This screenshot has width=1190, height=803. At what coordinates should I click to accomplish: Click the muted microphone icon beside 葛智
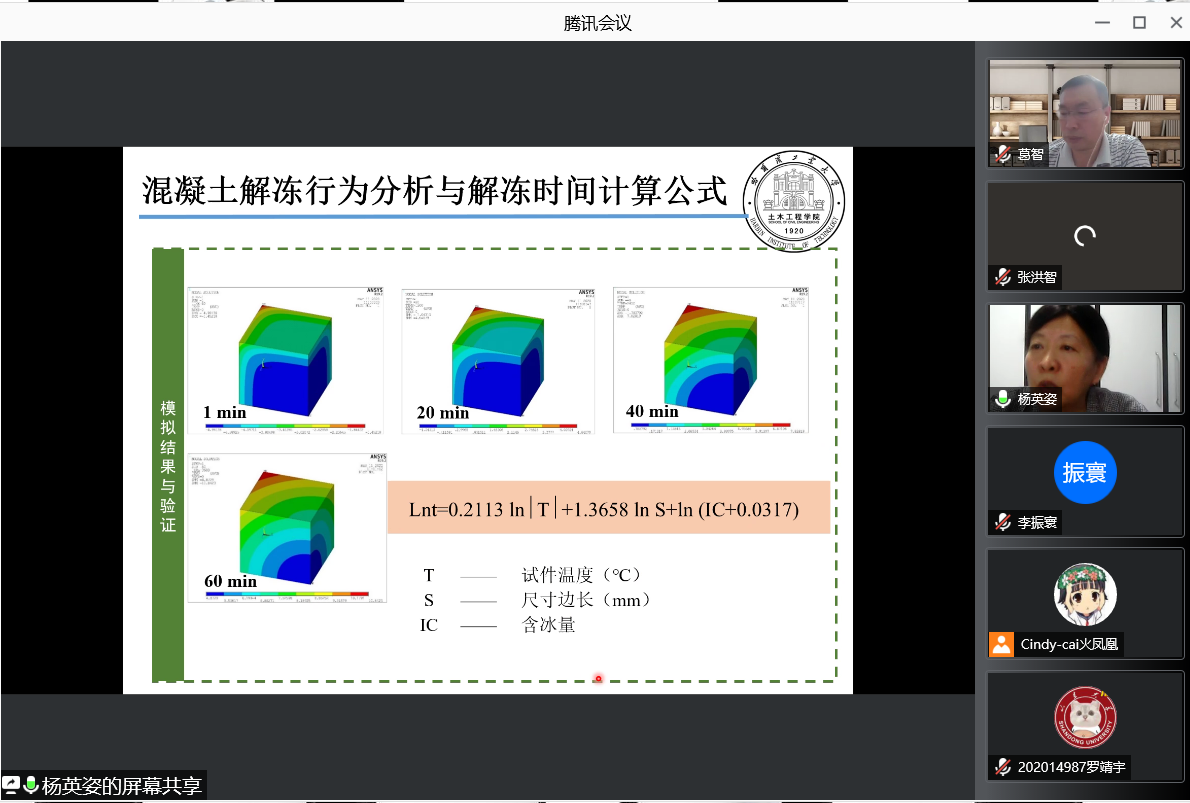[1003, 154]
